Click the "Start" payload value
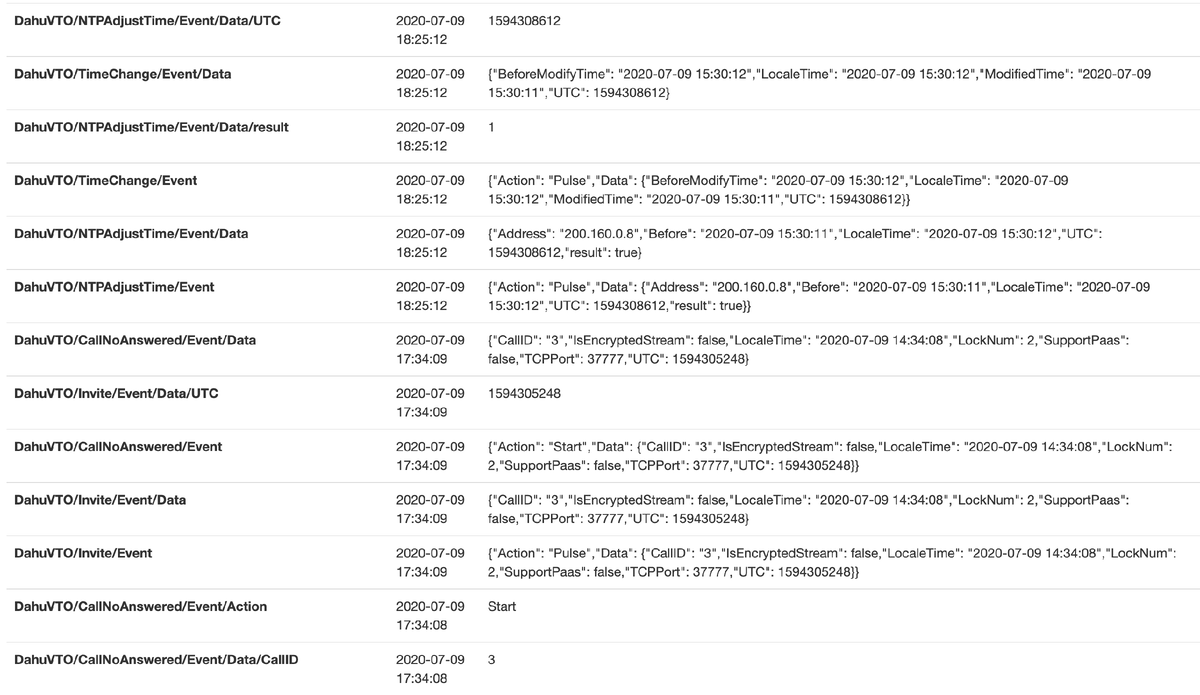Viewport: 1200px width, 695px height. [x=502, y=607]
